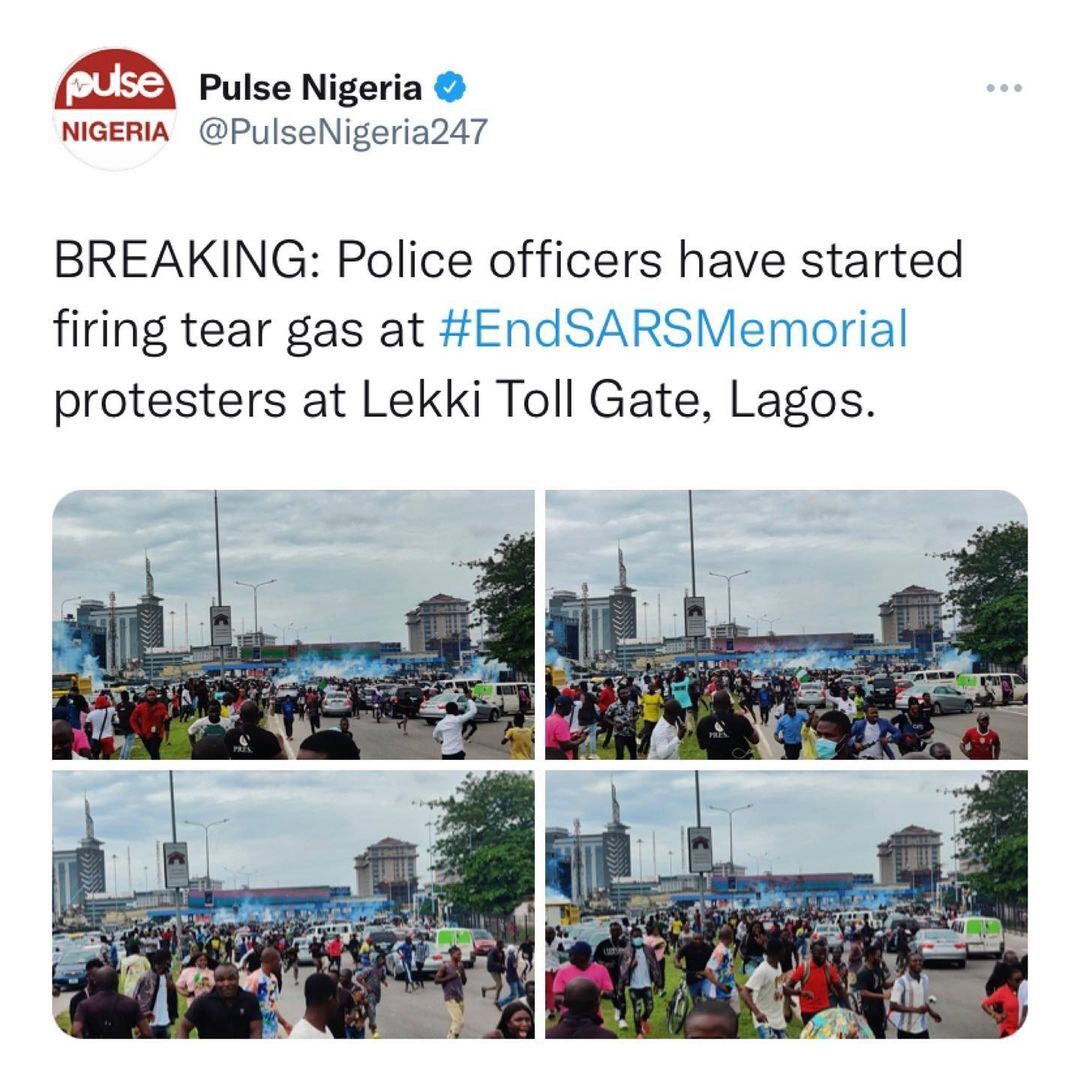Click the masked man in second photo

pyautogui.click(x=829, y=737)
